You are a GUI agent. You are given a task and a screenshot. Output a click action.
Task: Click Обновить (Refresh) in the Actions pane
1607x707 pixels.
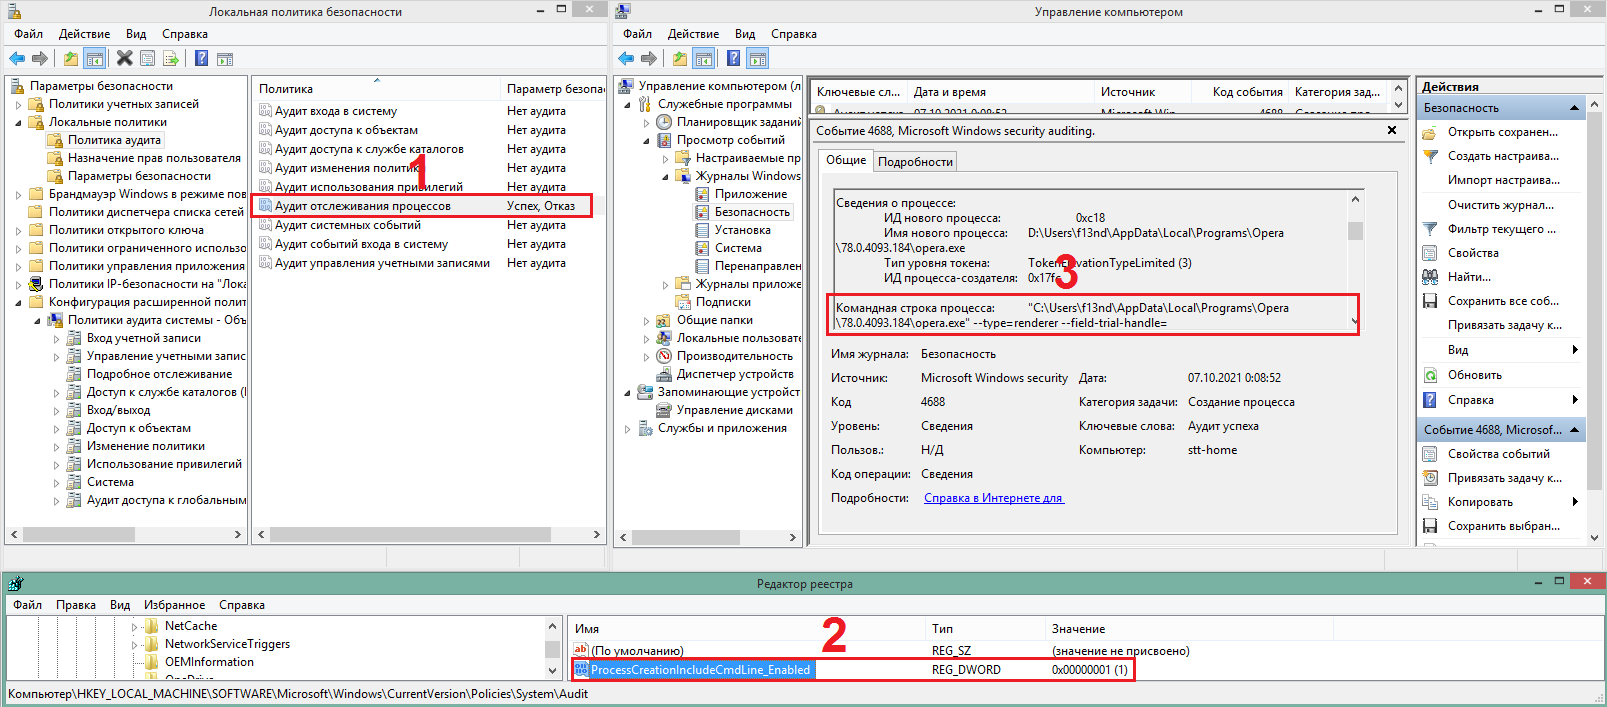tap(1474, 375)
